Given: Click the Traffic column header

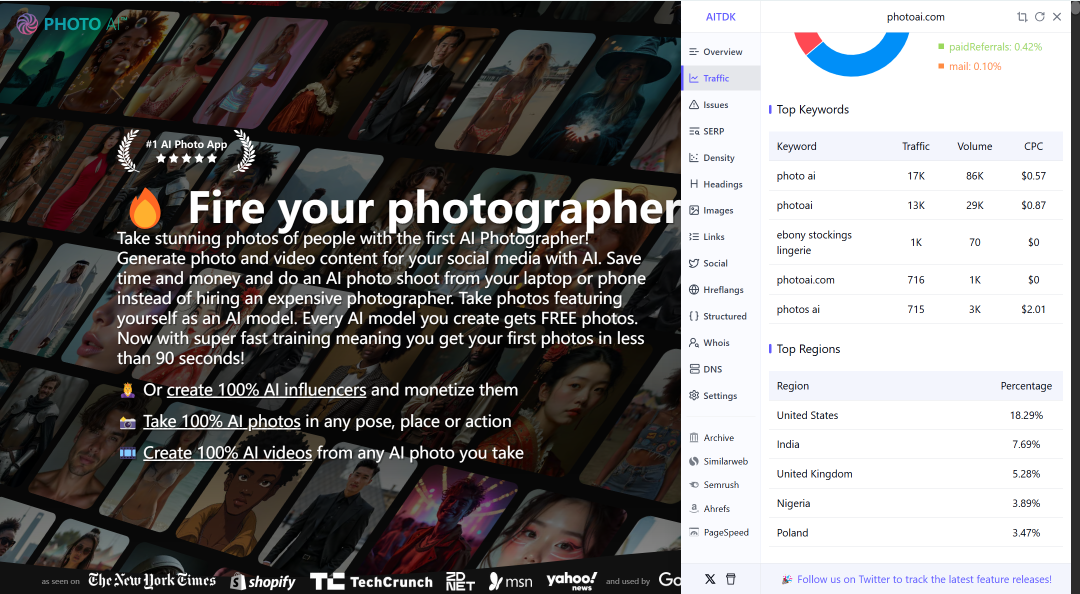Looking at the screenshot, I should pyautogui.click(x=915, y=146).
